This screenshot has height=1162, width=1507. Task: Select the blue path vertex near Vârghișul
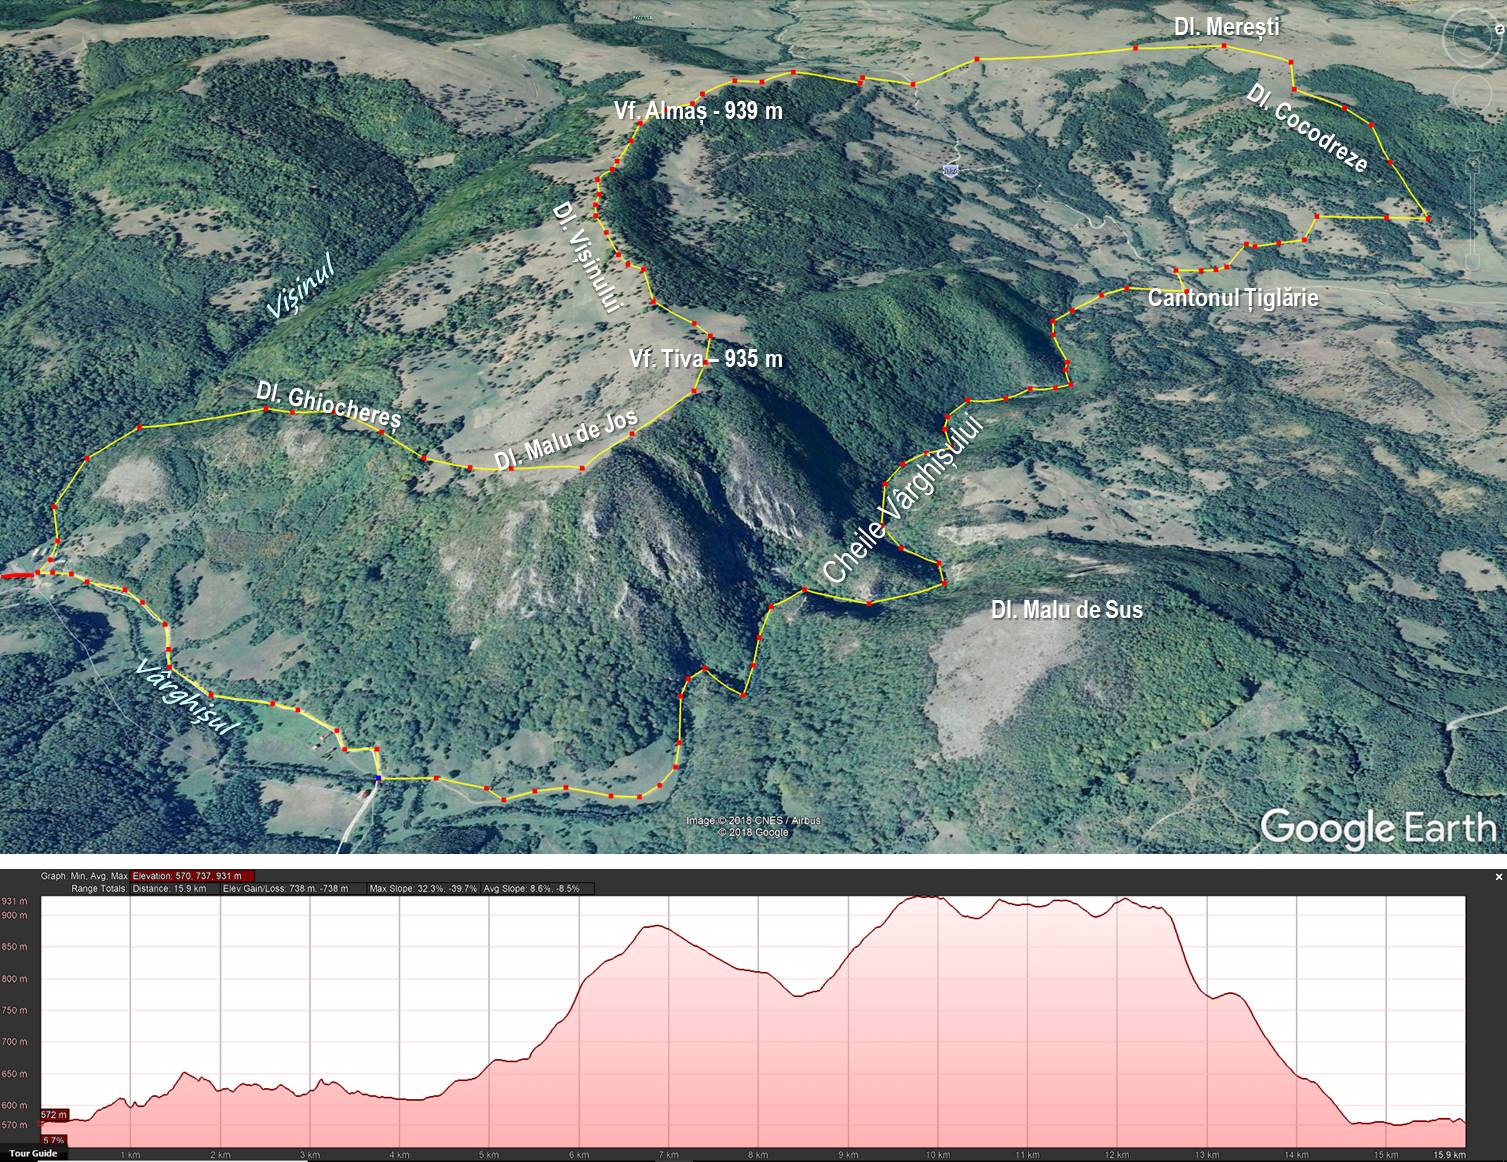coord(378,778)
